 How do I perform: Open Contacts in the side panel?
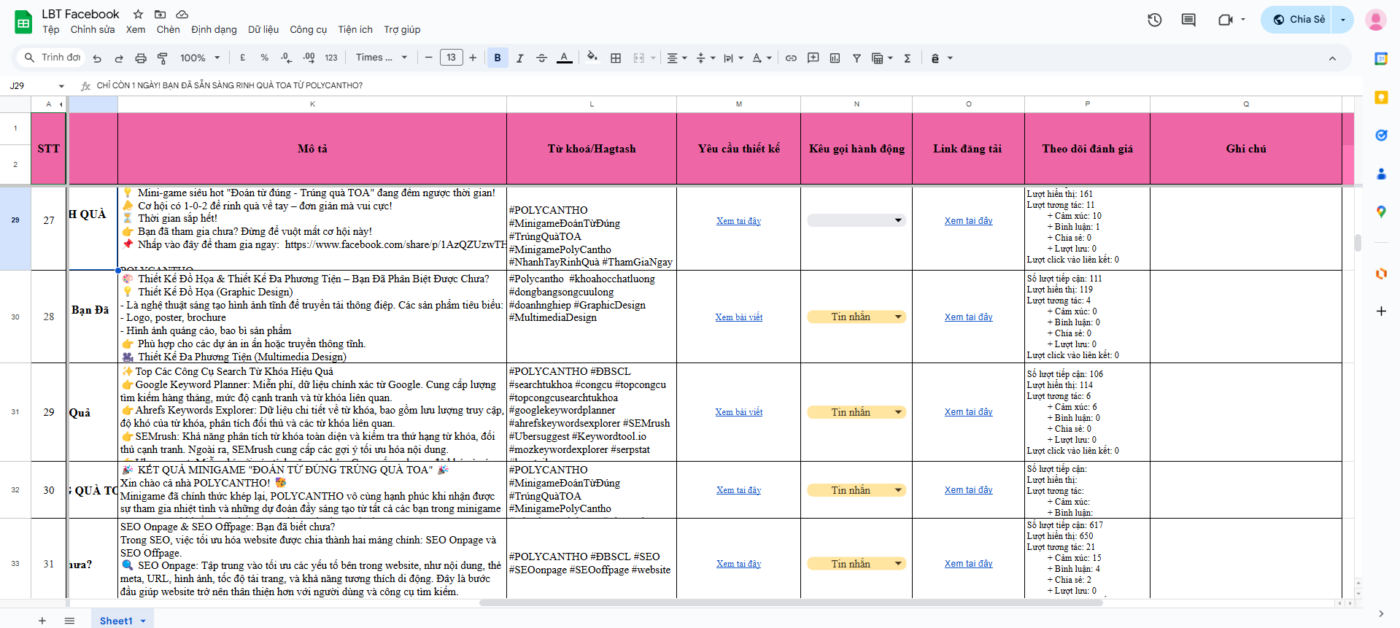point(1381,173)
